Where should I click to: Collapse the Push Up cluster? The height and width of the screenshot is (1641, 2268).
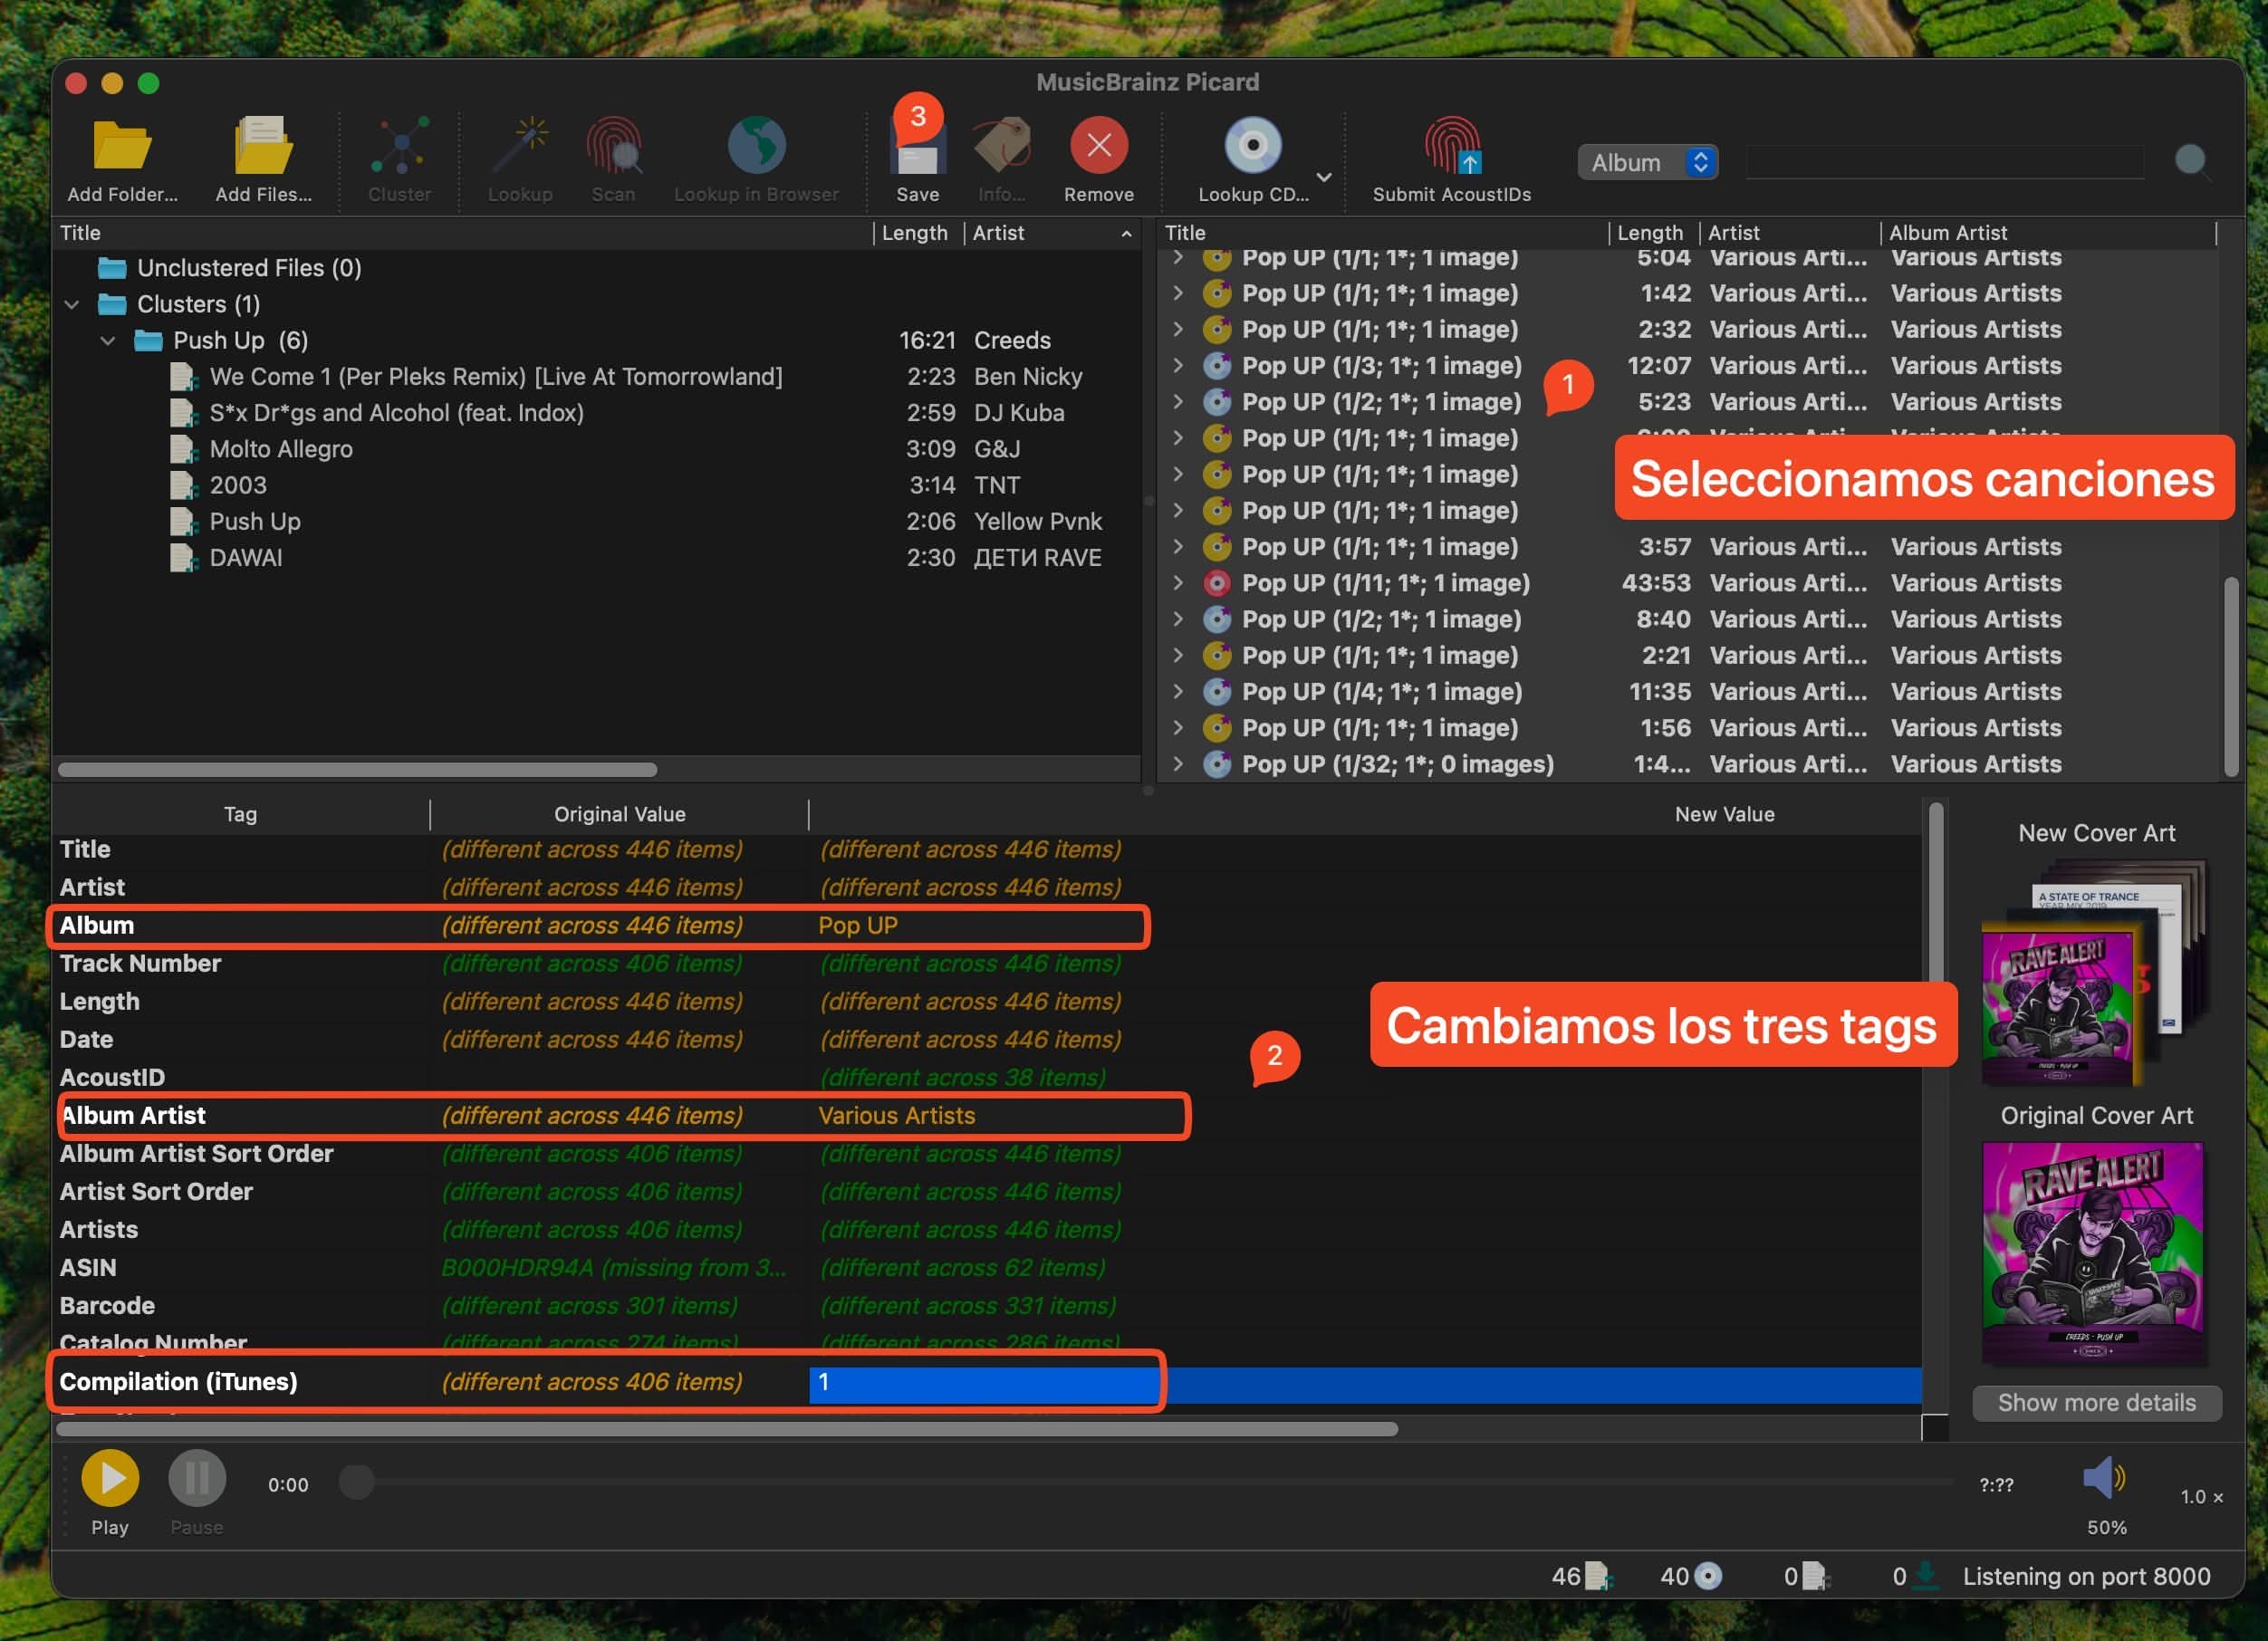point(108,341)
